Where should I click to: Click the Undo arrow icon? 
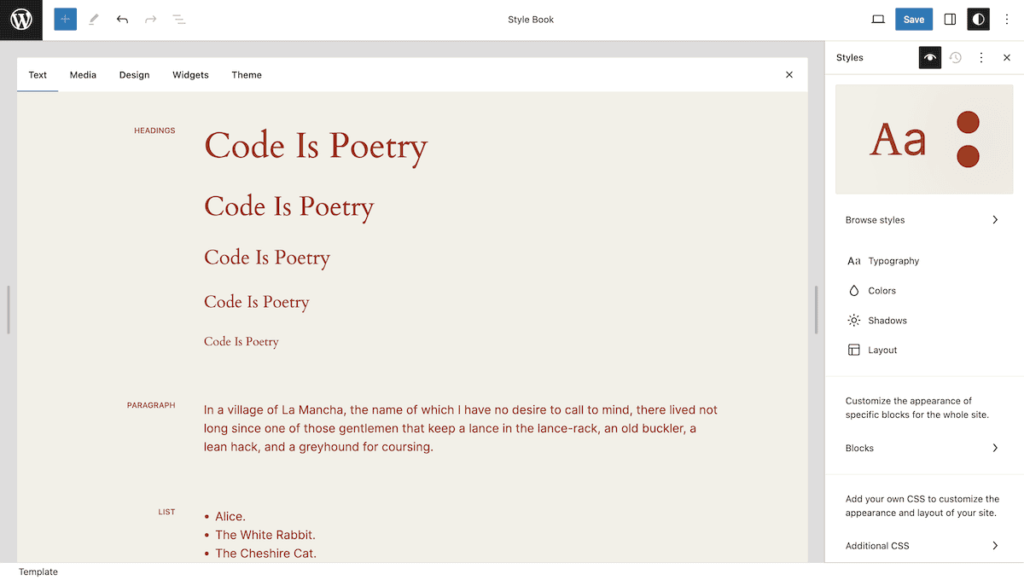[x=122, y=19]
